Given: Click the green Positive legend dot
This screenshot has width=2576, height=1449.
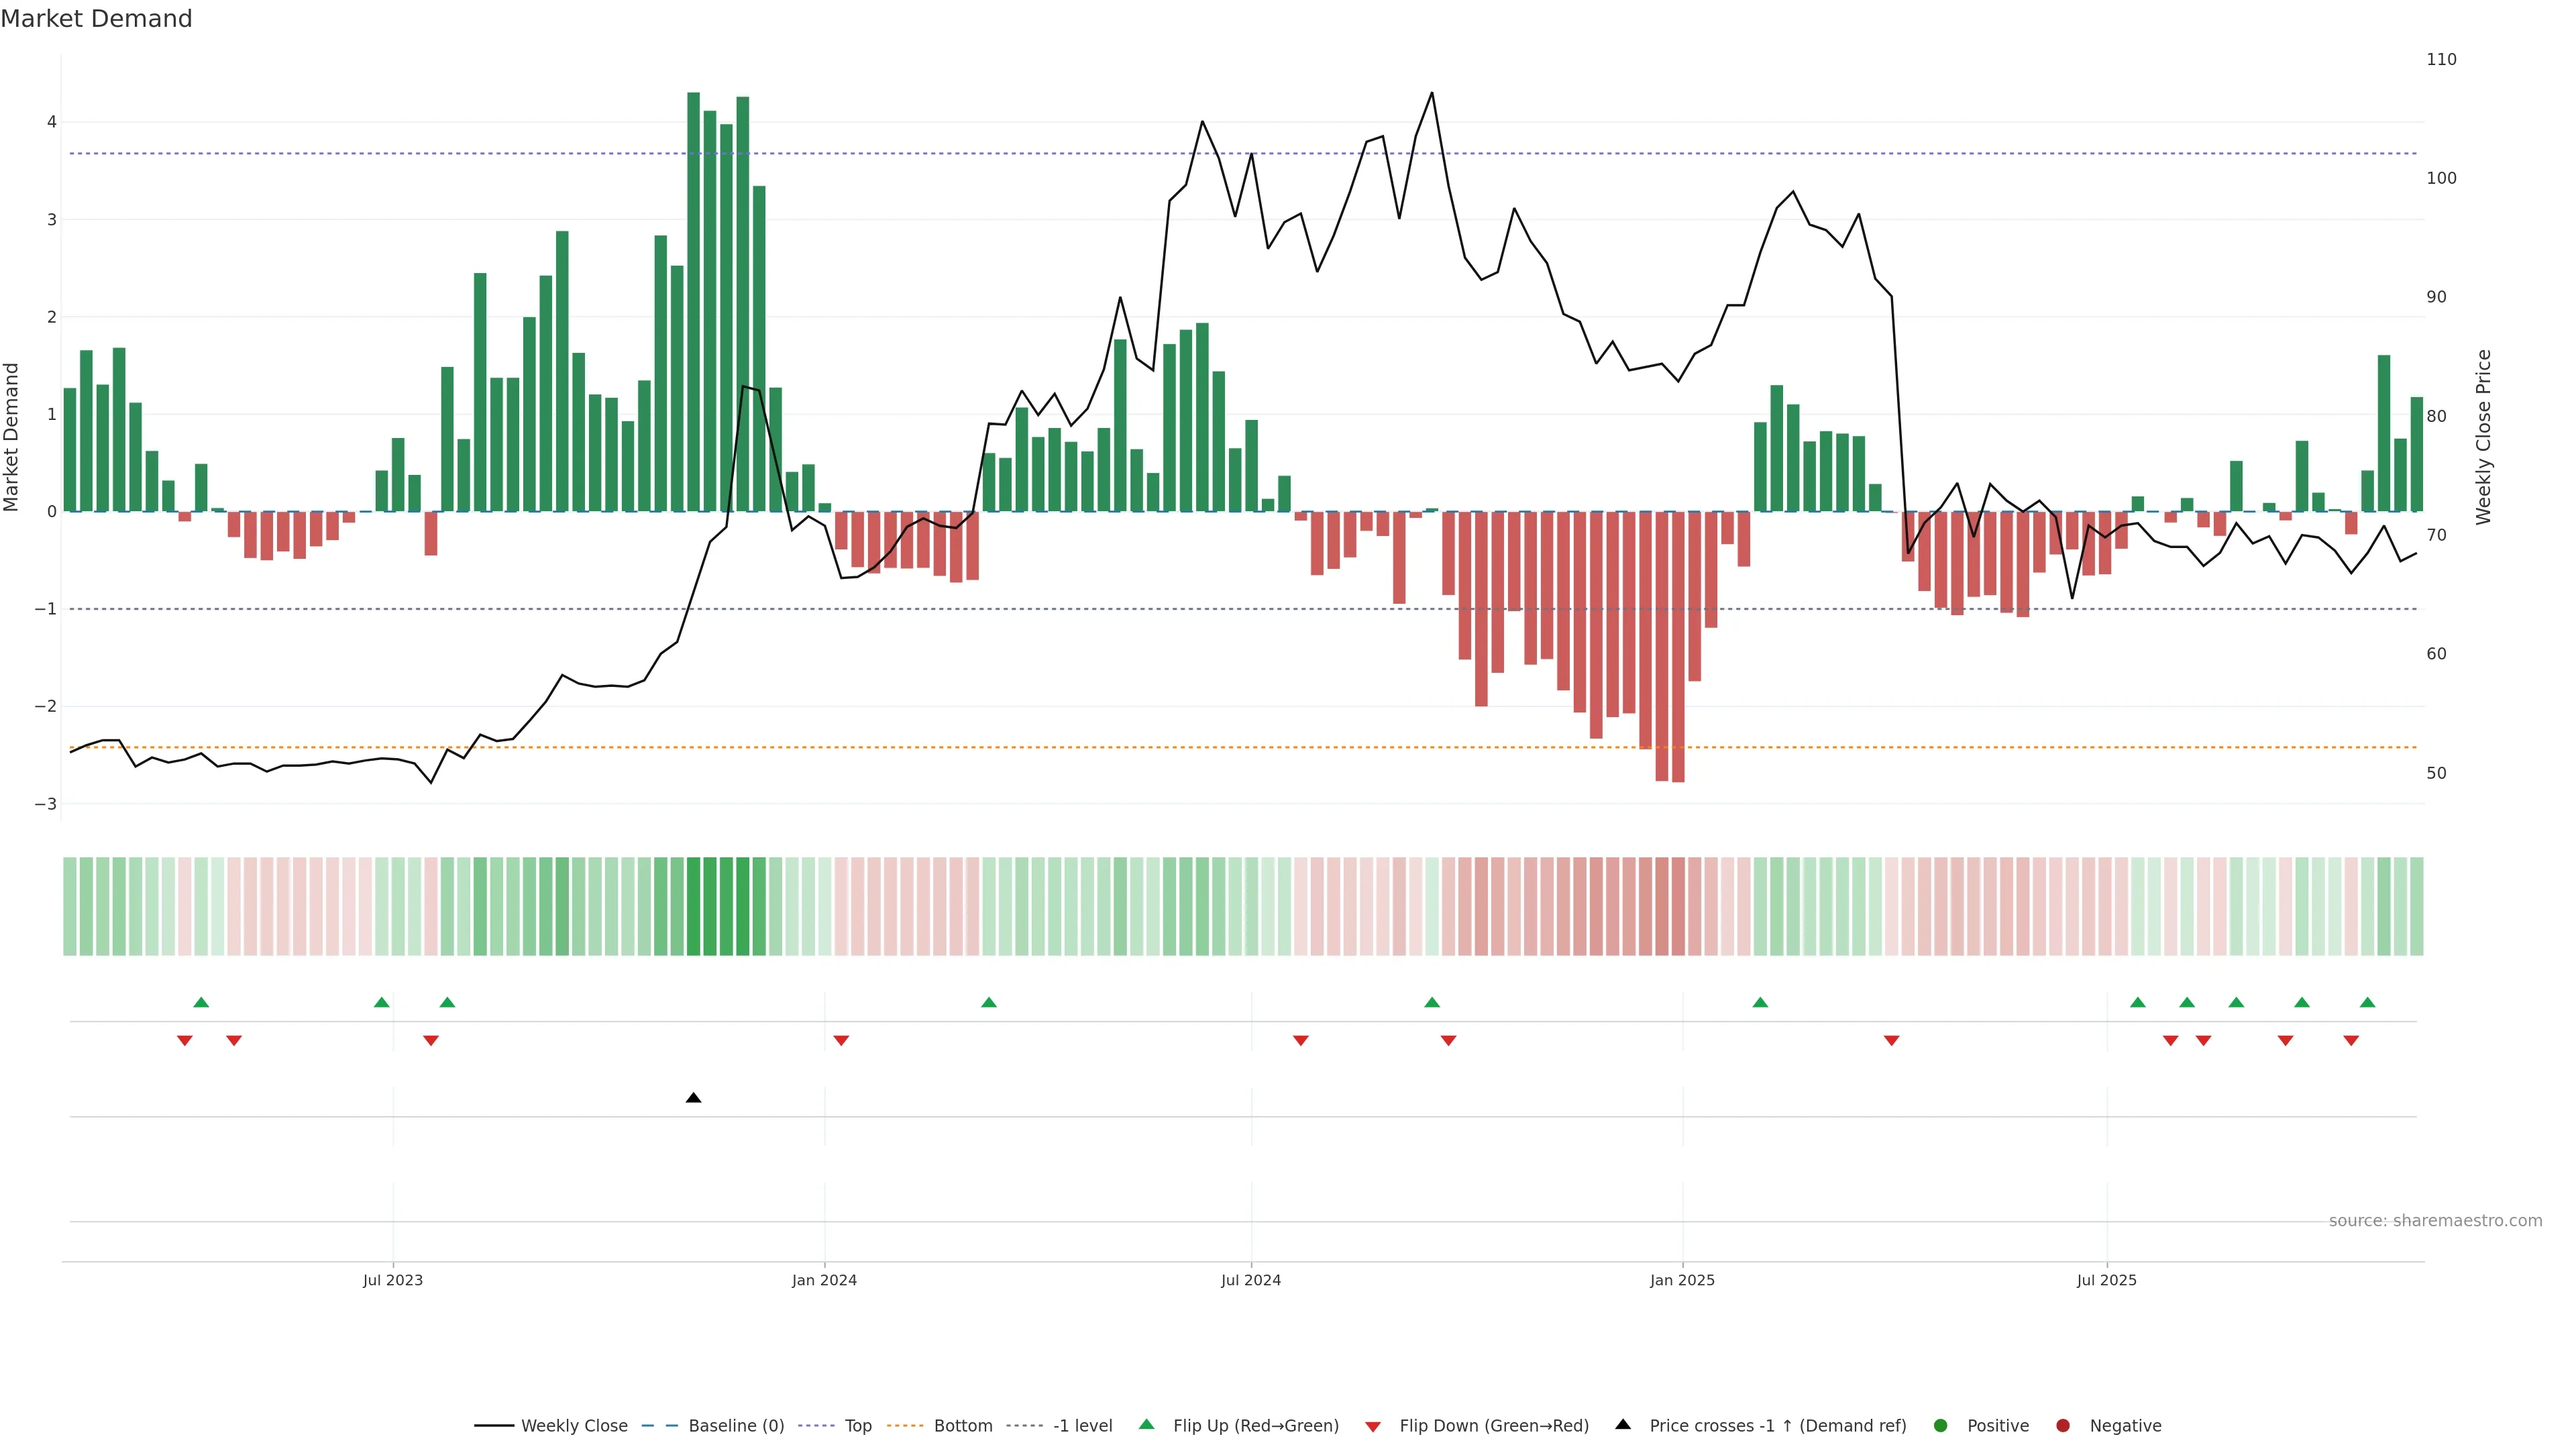Looking at the screenshot, I should pos(1941,1425).
